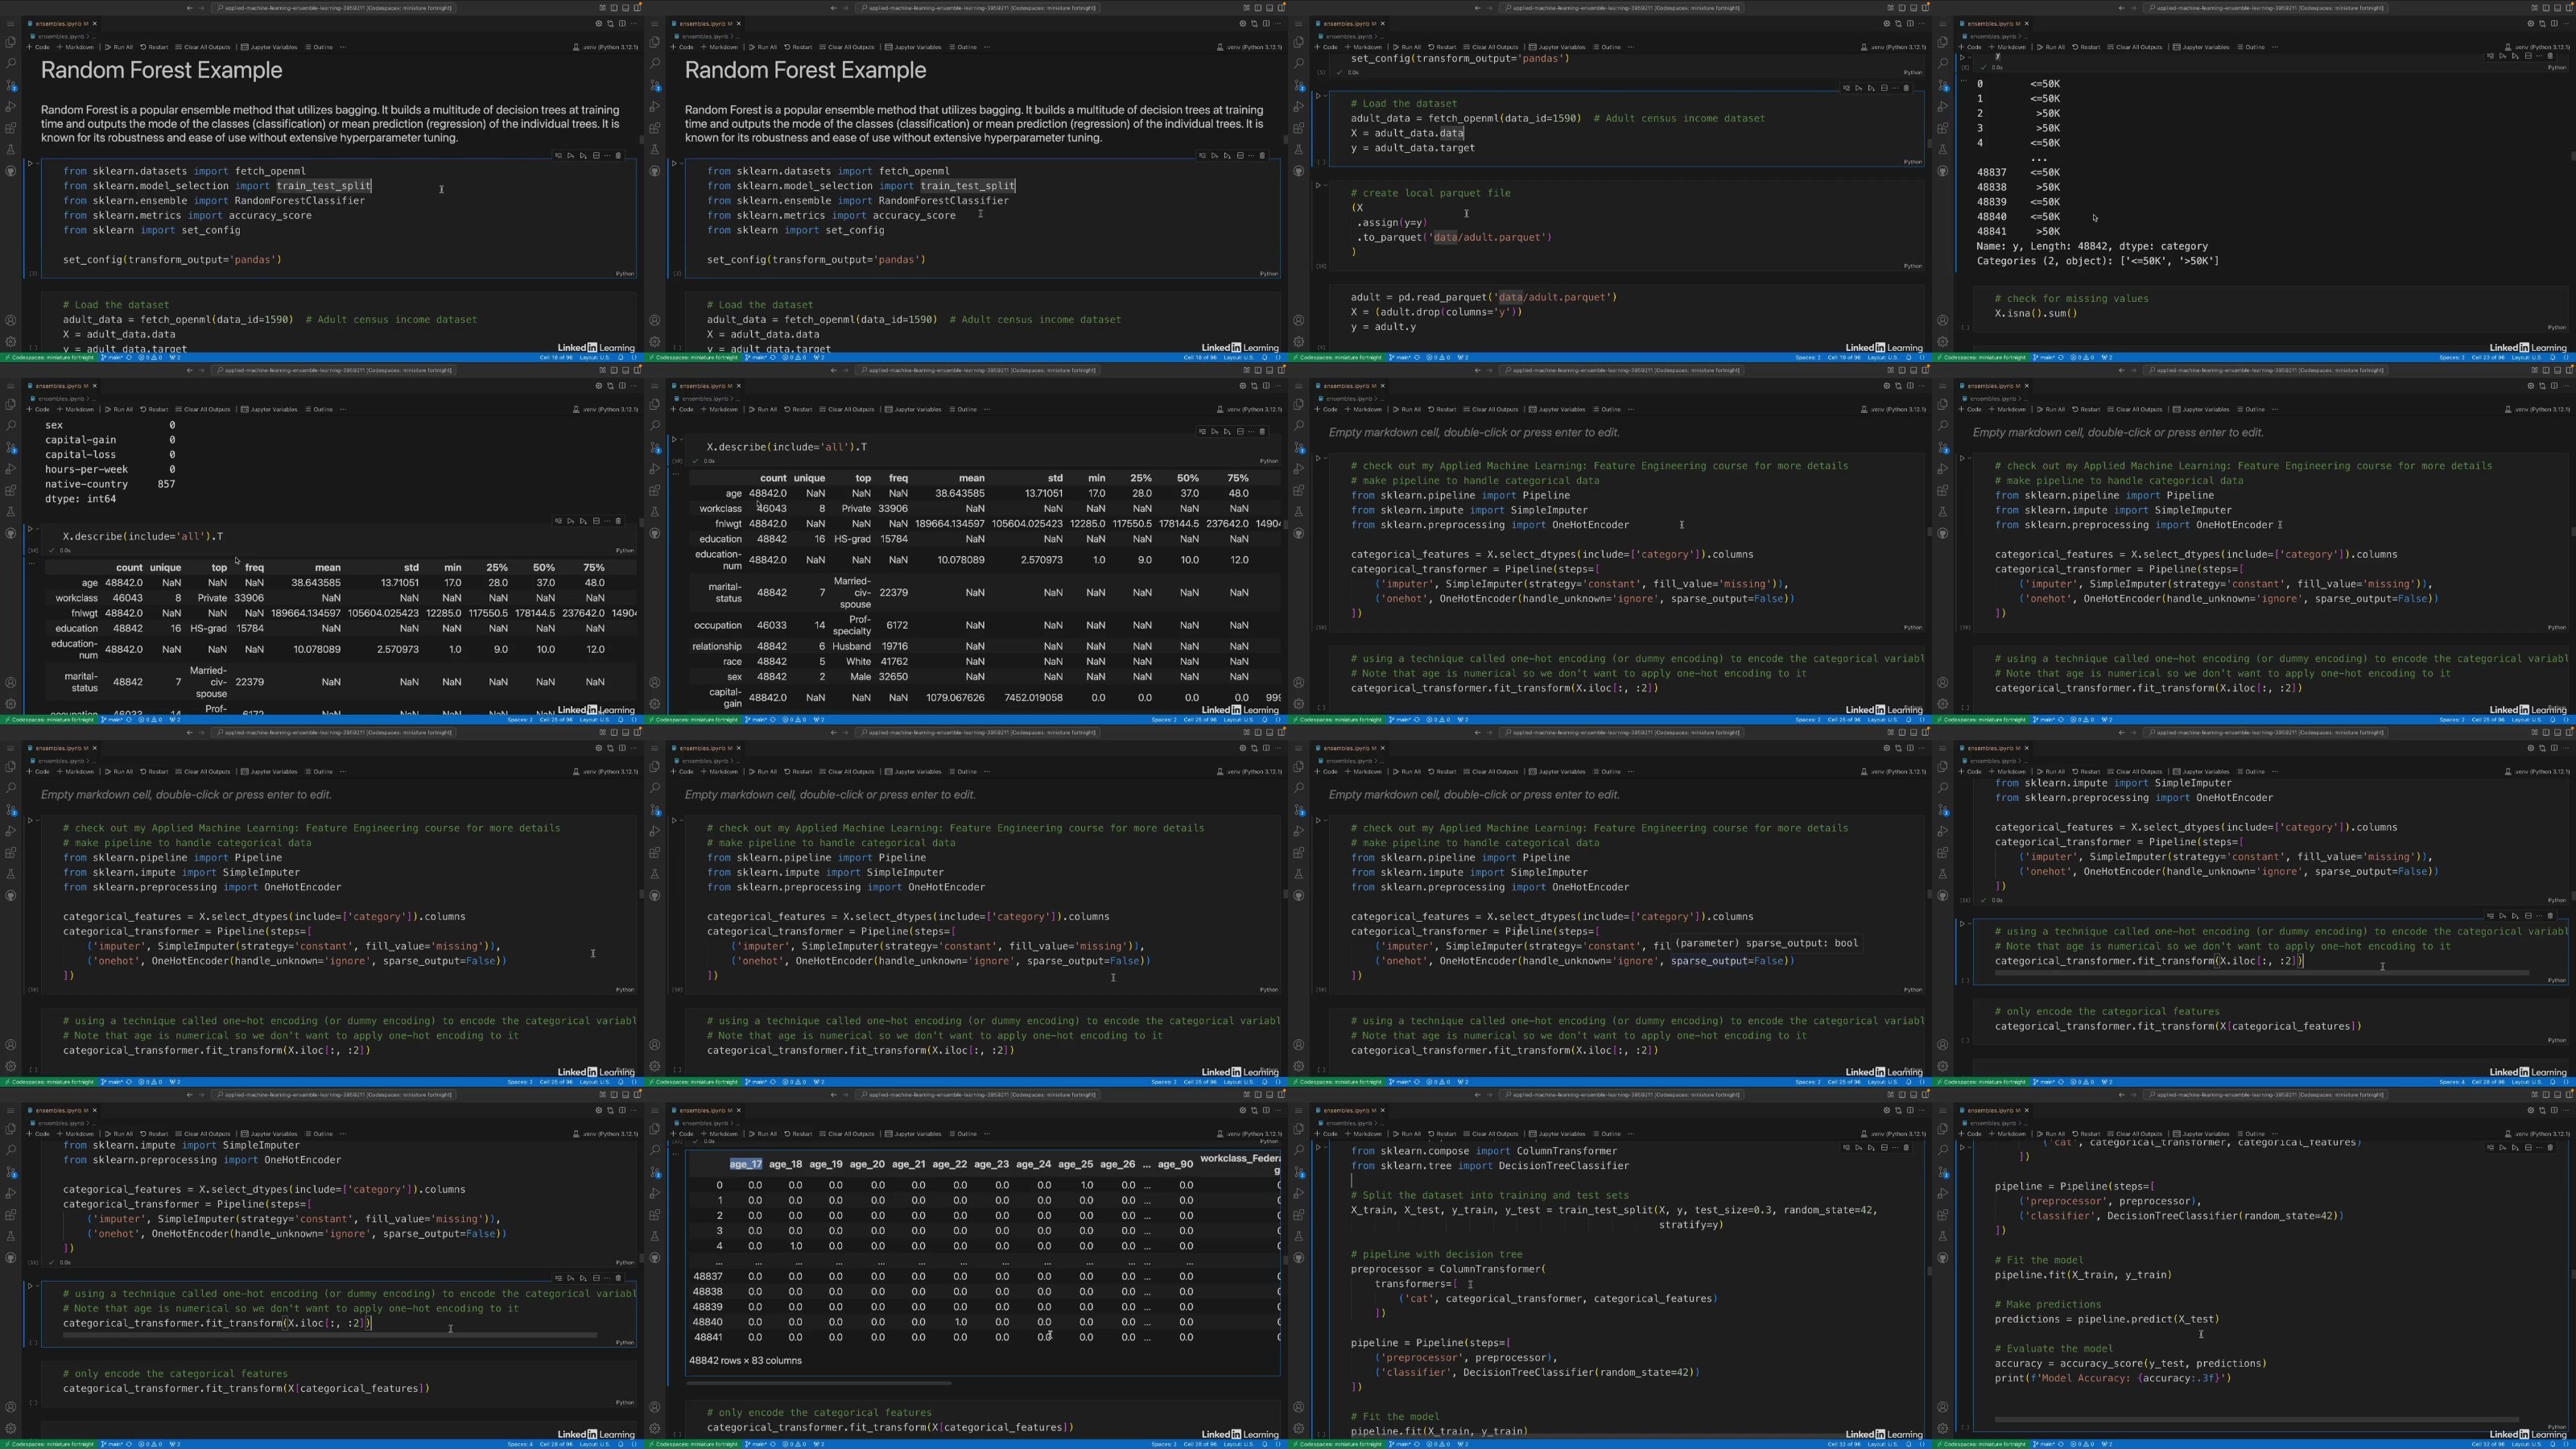Viewport: 2576px width, 1449px height.
Task: Split cell icon in window importing ColumnTransformer
Action: 1884,1147
